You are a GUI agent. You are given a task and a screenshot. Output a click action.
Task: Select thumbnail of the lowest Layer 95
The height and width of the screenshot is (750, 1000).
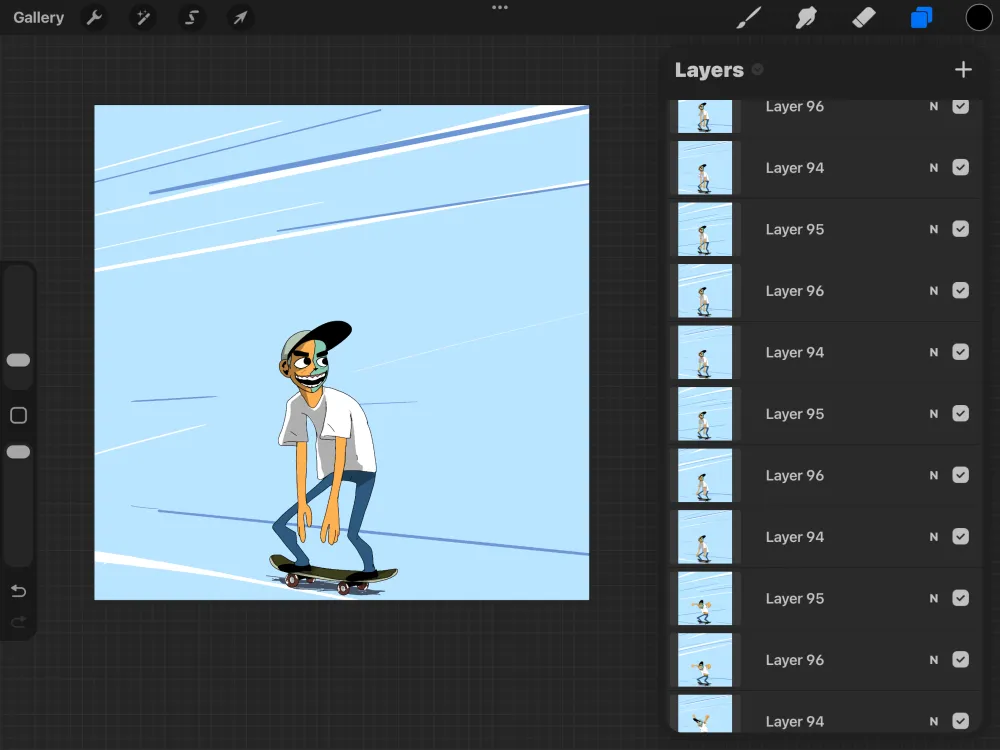[x=705, y=598]
